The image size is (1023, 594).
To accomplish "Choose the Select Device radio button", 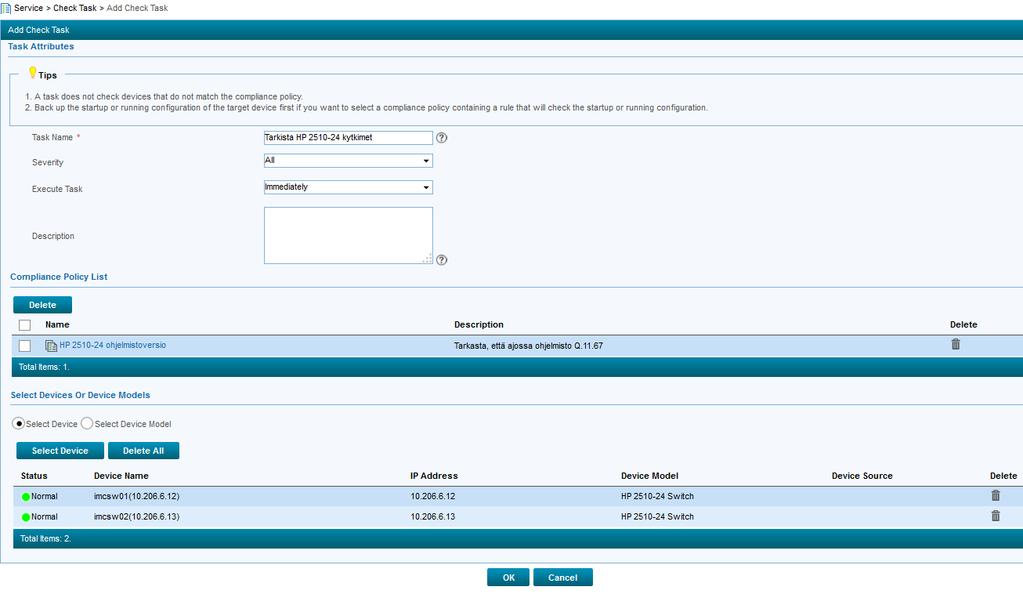I will (18, 424).
